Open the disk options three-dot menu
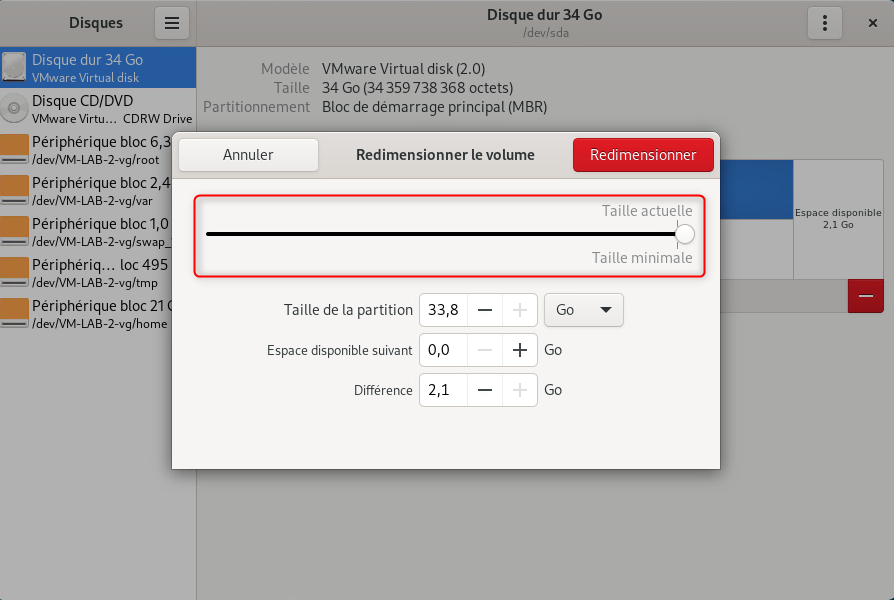 (824, 22)
